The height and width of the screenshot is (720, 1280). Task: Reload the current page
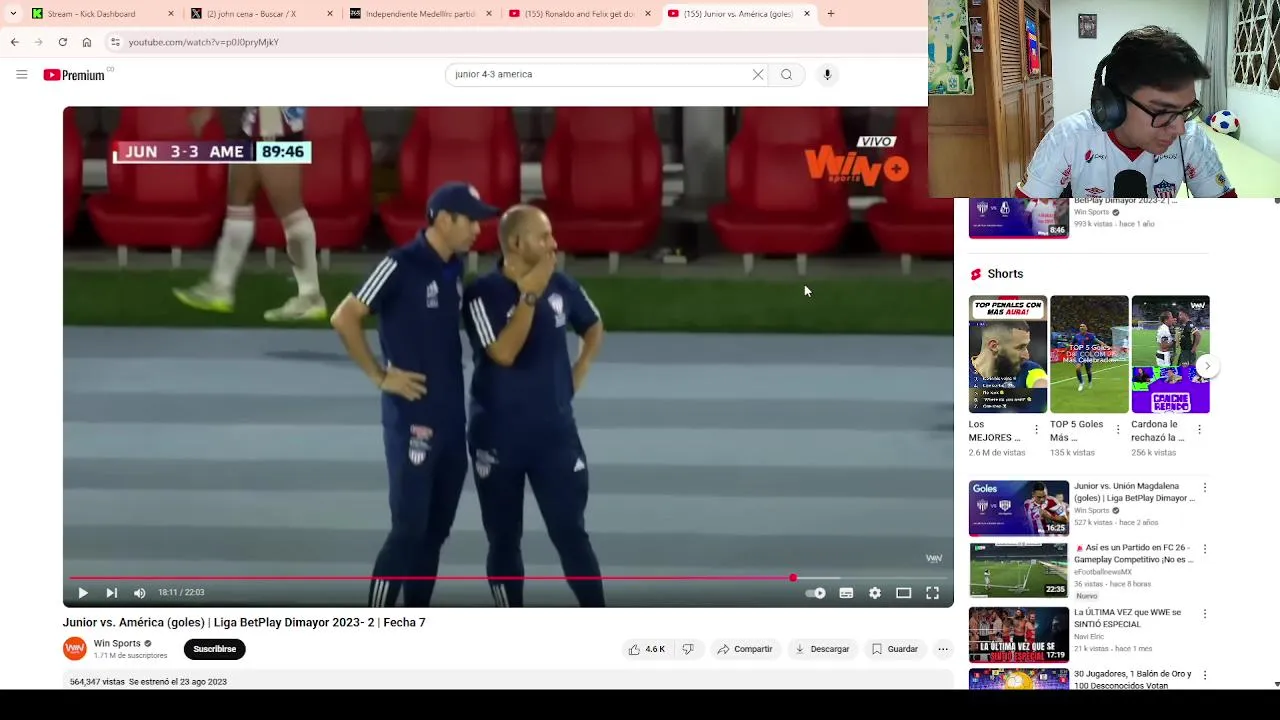pyautogui.click(x=62, y=42)
